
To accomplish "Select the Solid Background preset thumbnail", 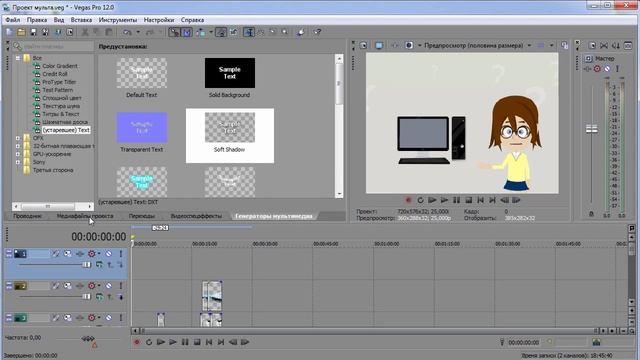I will (230, 73).
